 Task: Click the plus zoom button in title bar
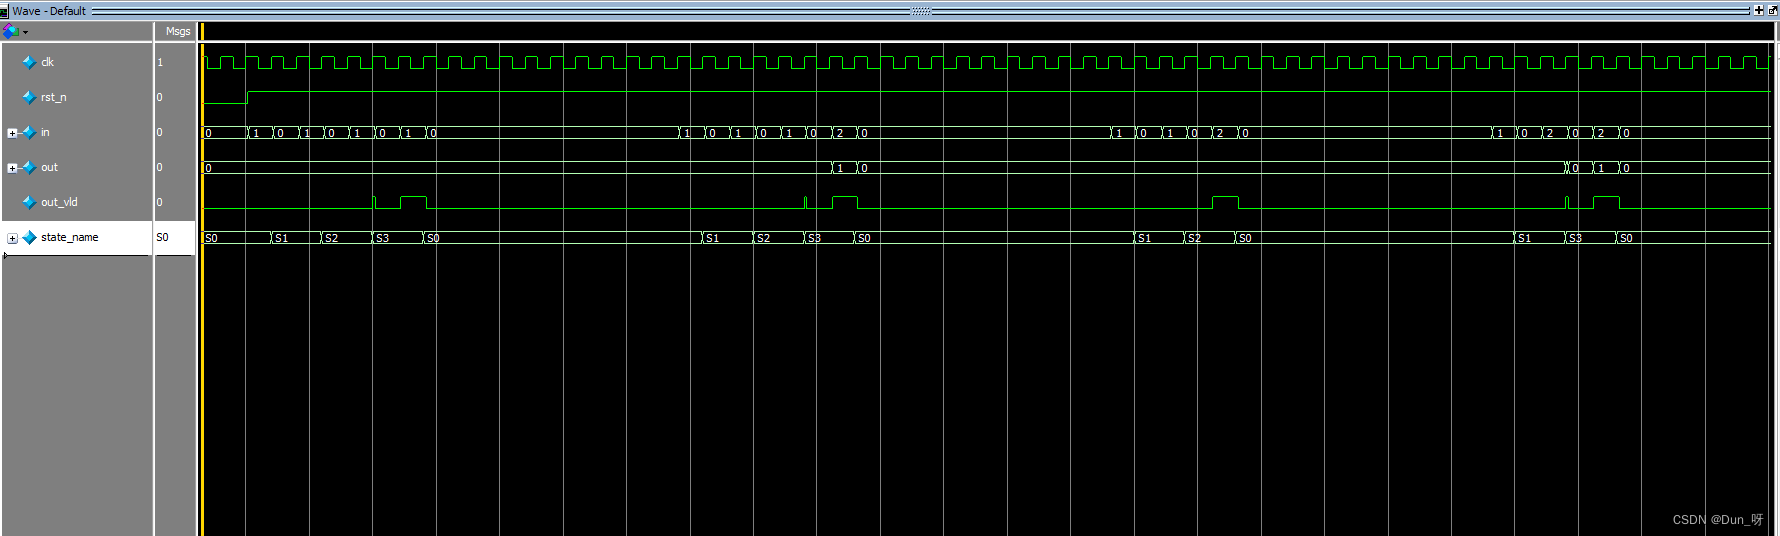point(1759,10)
